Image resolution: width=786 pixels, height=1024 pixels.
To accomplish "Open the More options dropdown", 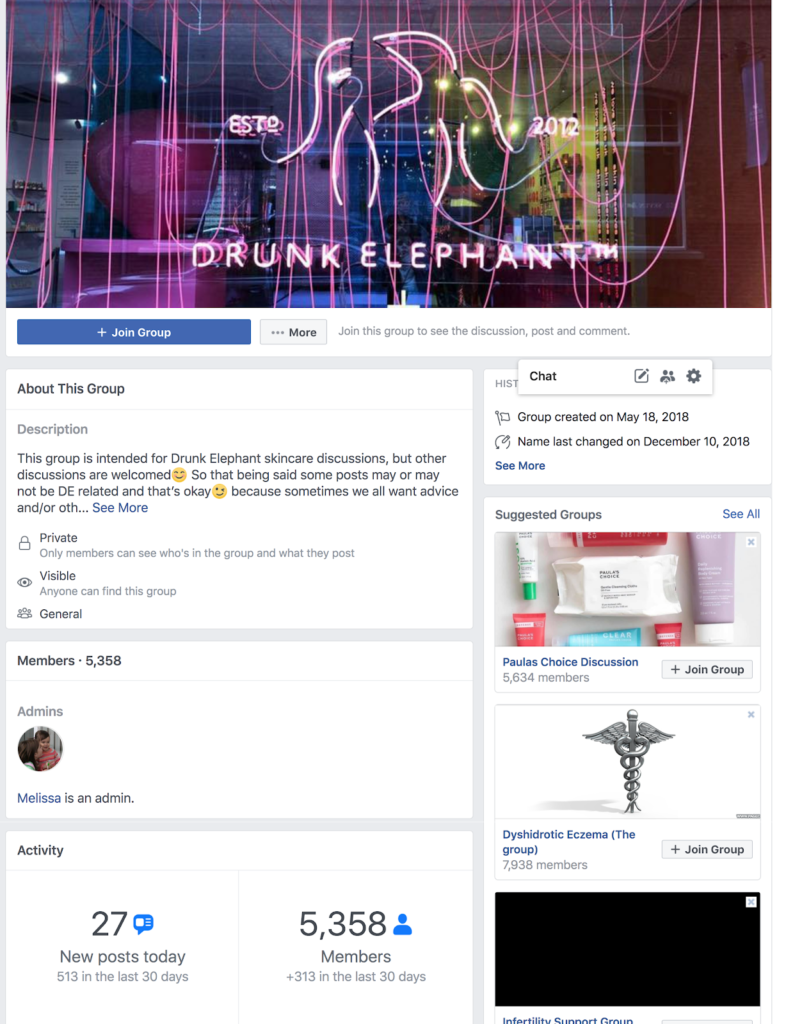I will (x=293, y=332).
